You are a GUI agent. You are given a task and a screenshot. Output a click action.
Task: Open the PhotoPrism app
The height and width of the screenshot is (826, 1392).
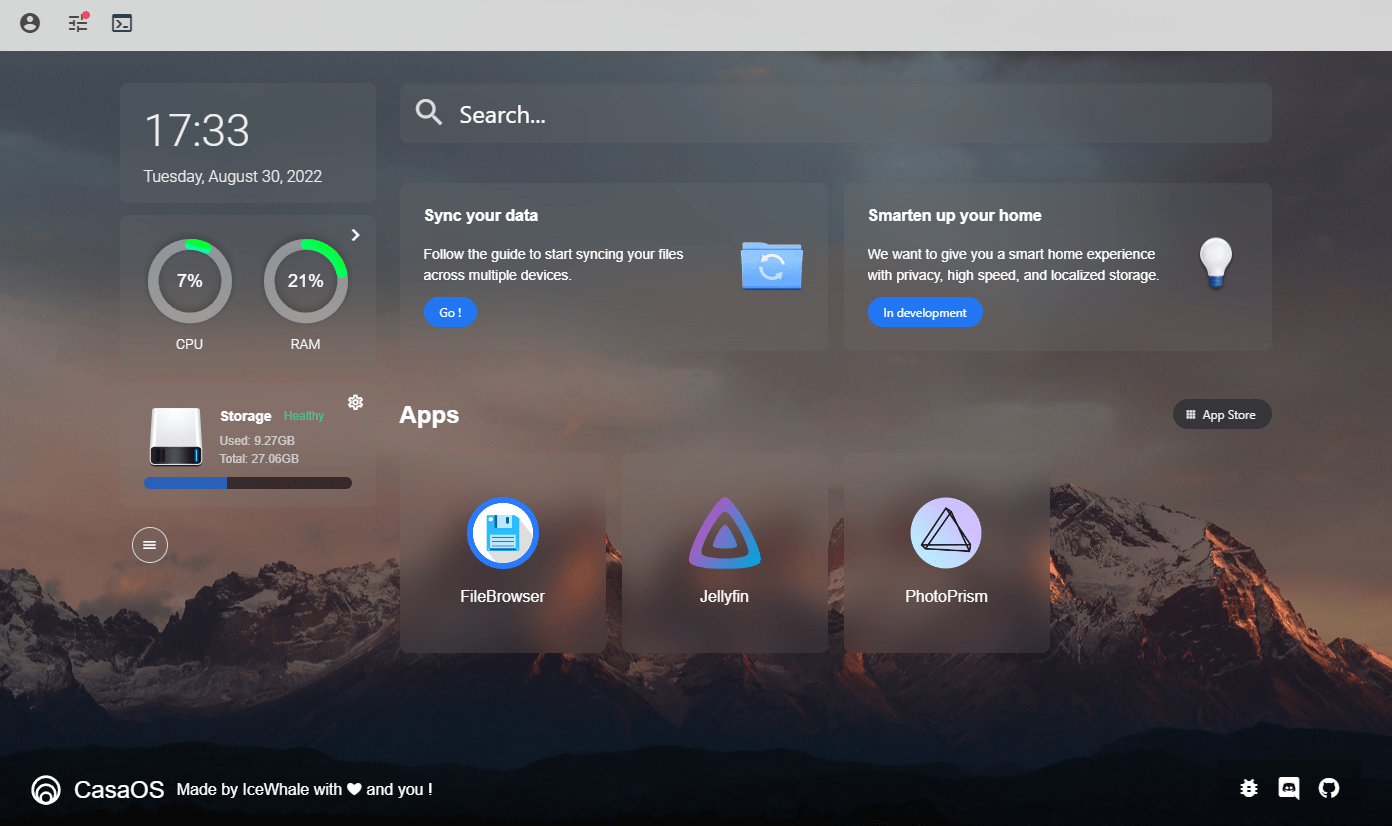click(x=946, y=552)
